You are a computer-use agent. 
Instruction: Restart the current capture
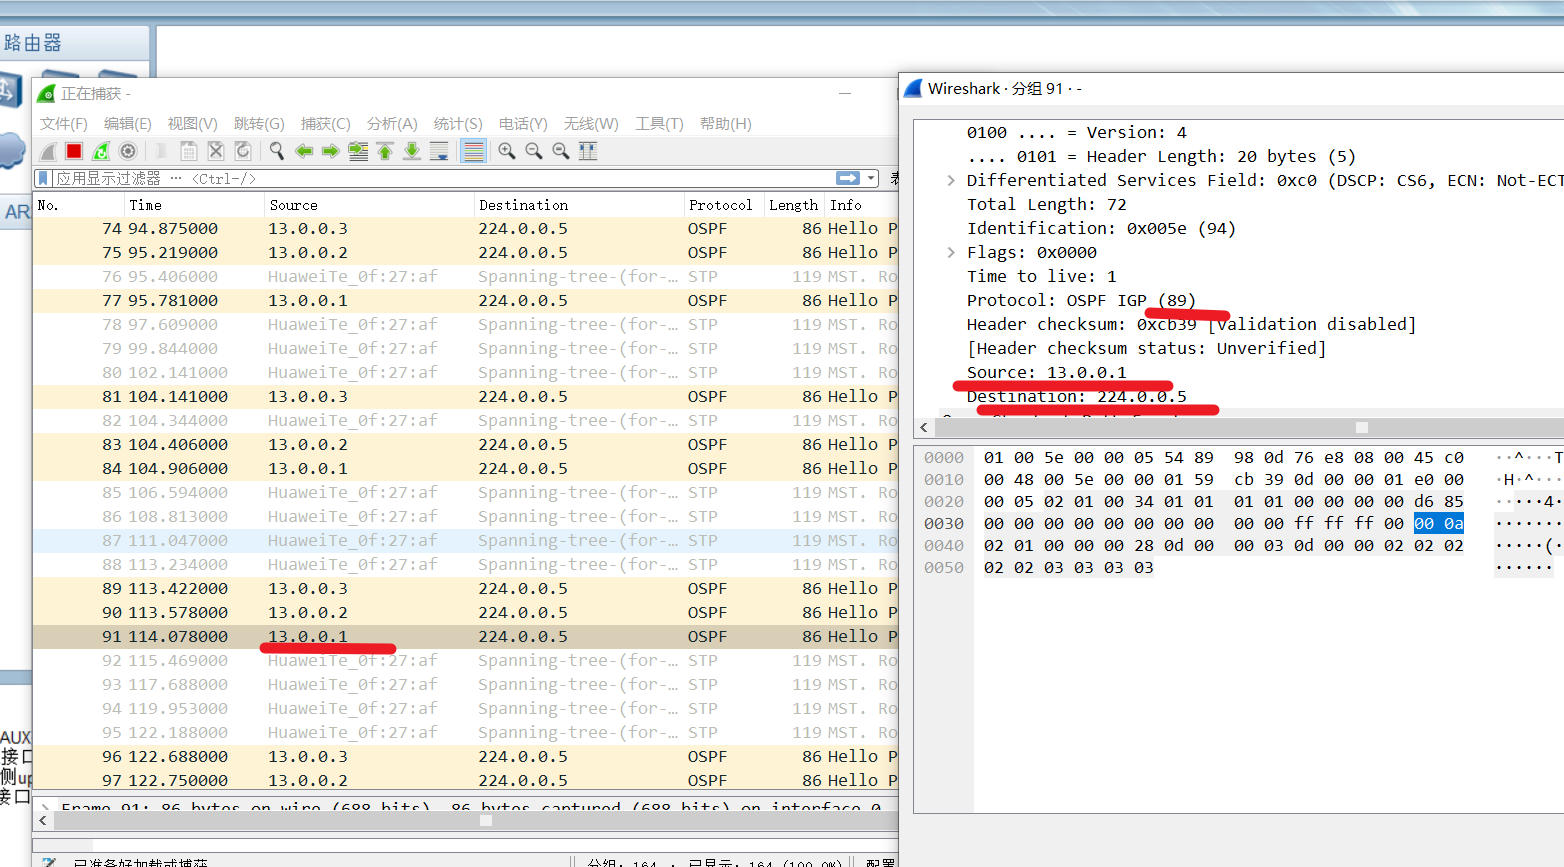(101, 151)
